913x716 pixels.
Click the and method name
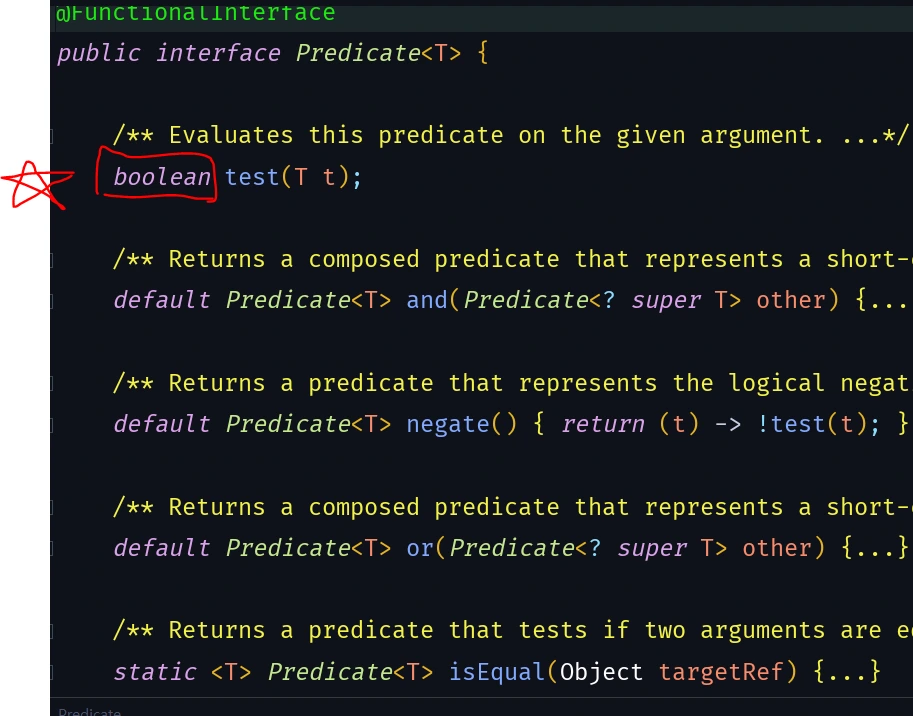427,300
